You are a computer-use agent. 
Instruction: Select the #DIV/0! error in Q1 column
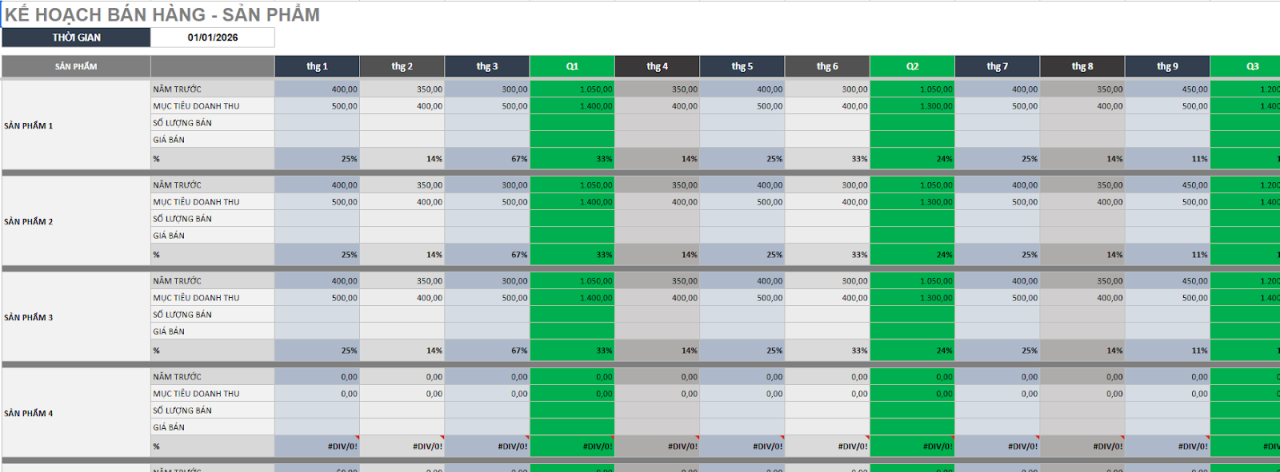click(x=572, y=446)
